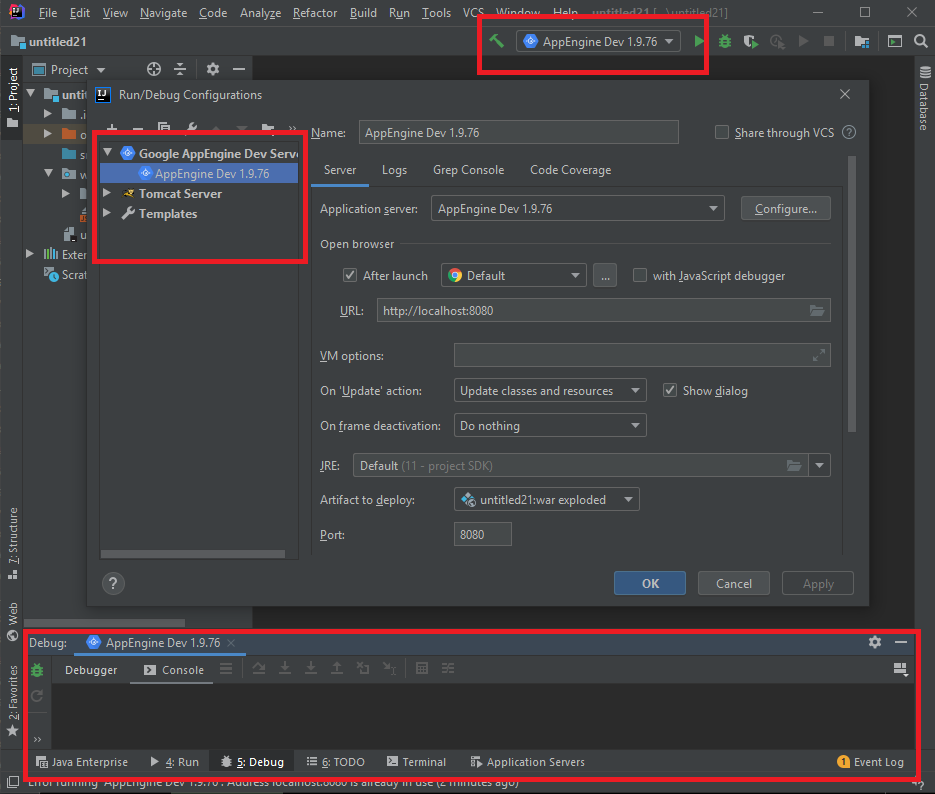The width and height of the screenshot is (935, 794).
Task: Open Project Structure icon in main toolbar
Action: tap(861, 41)
